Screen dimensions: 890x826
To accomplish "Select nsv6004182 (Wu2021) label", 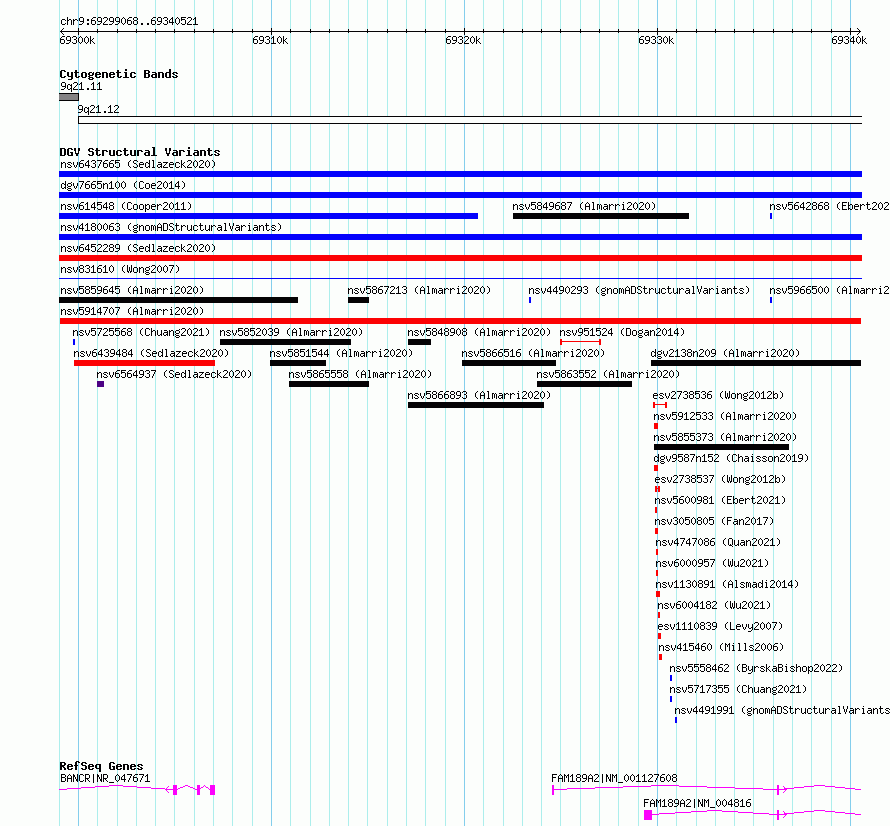I will (x=714, y=605).
